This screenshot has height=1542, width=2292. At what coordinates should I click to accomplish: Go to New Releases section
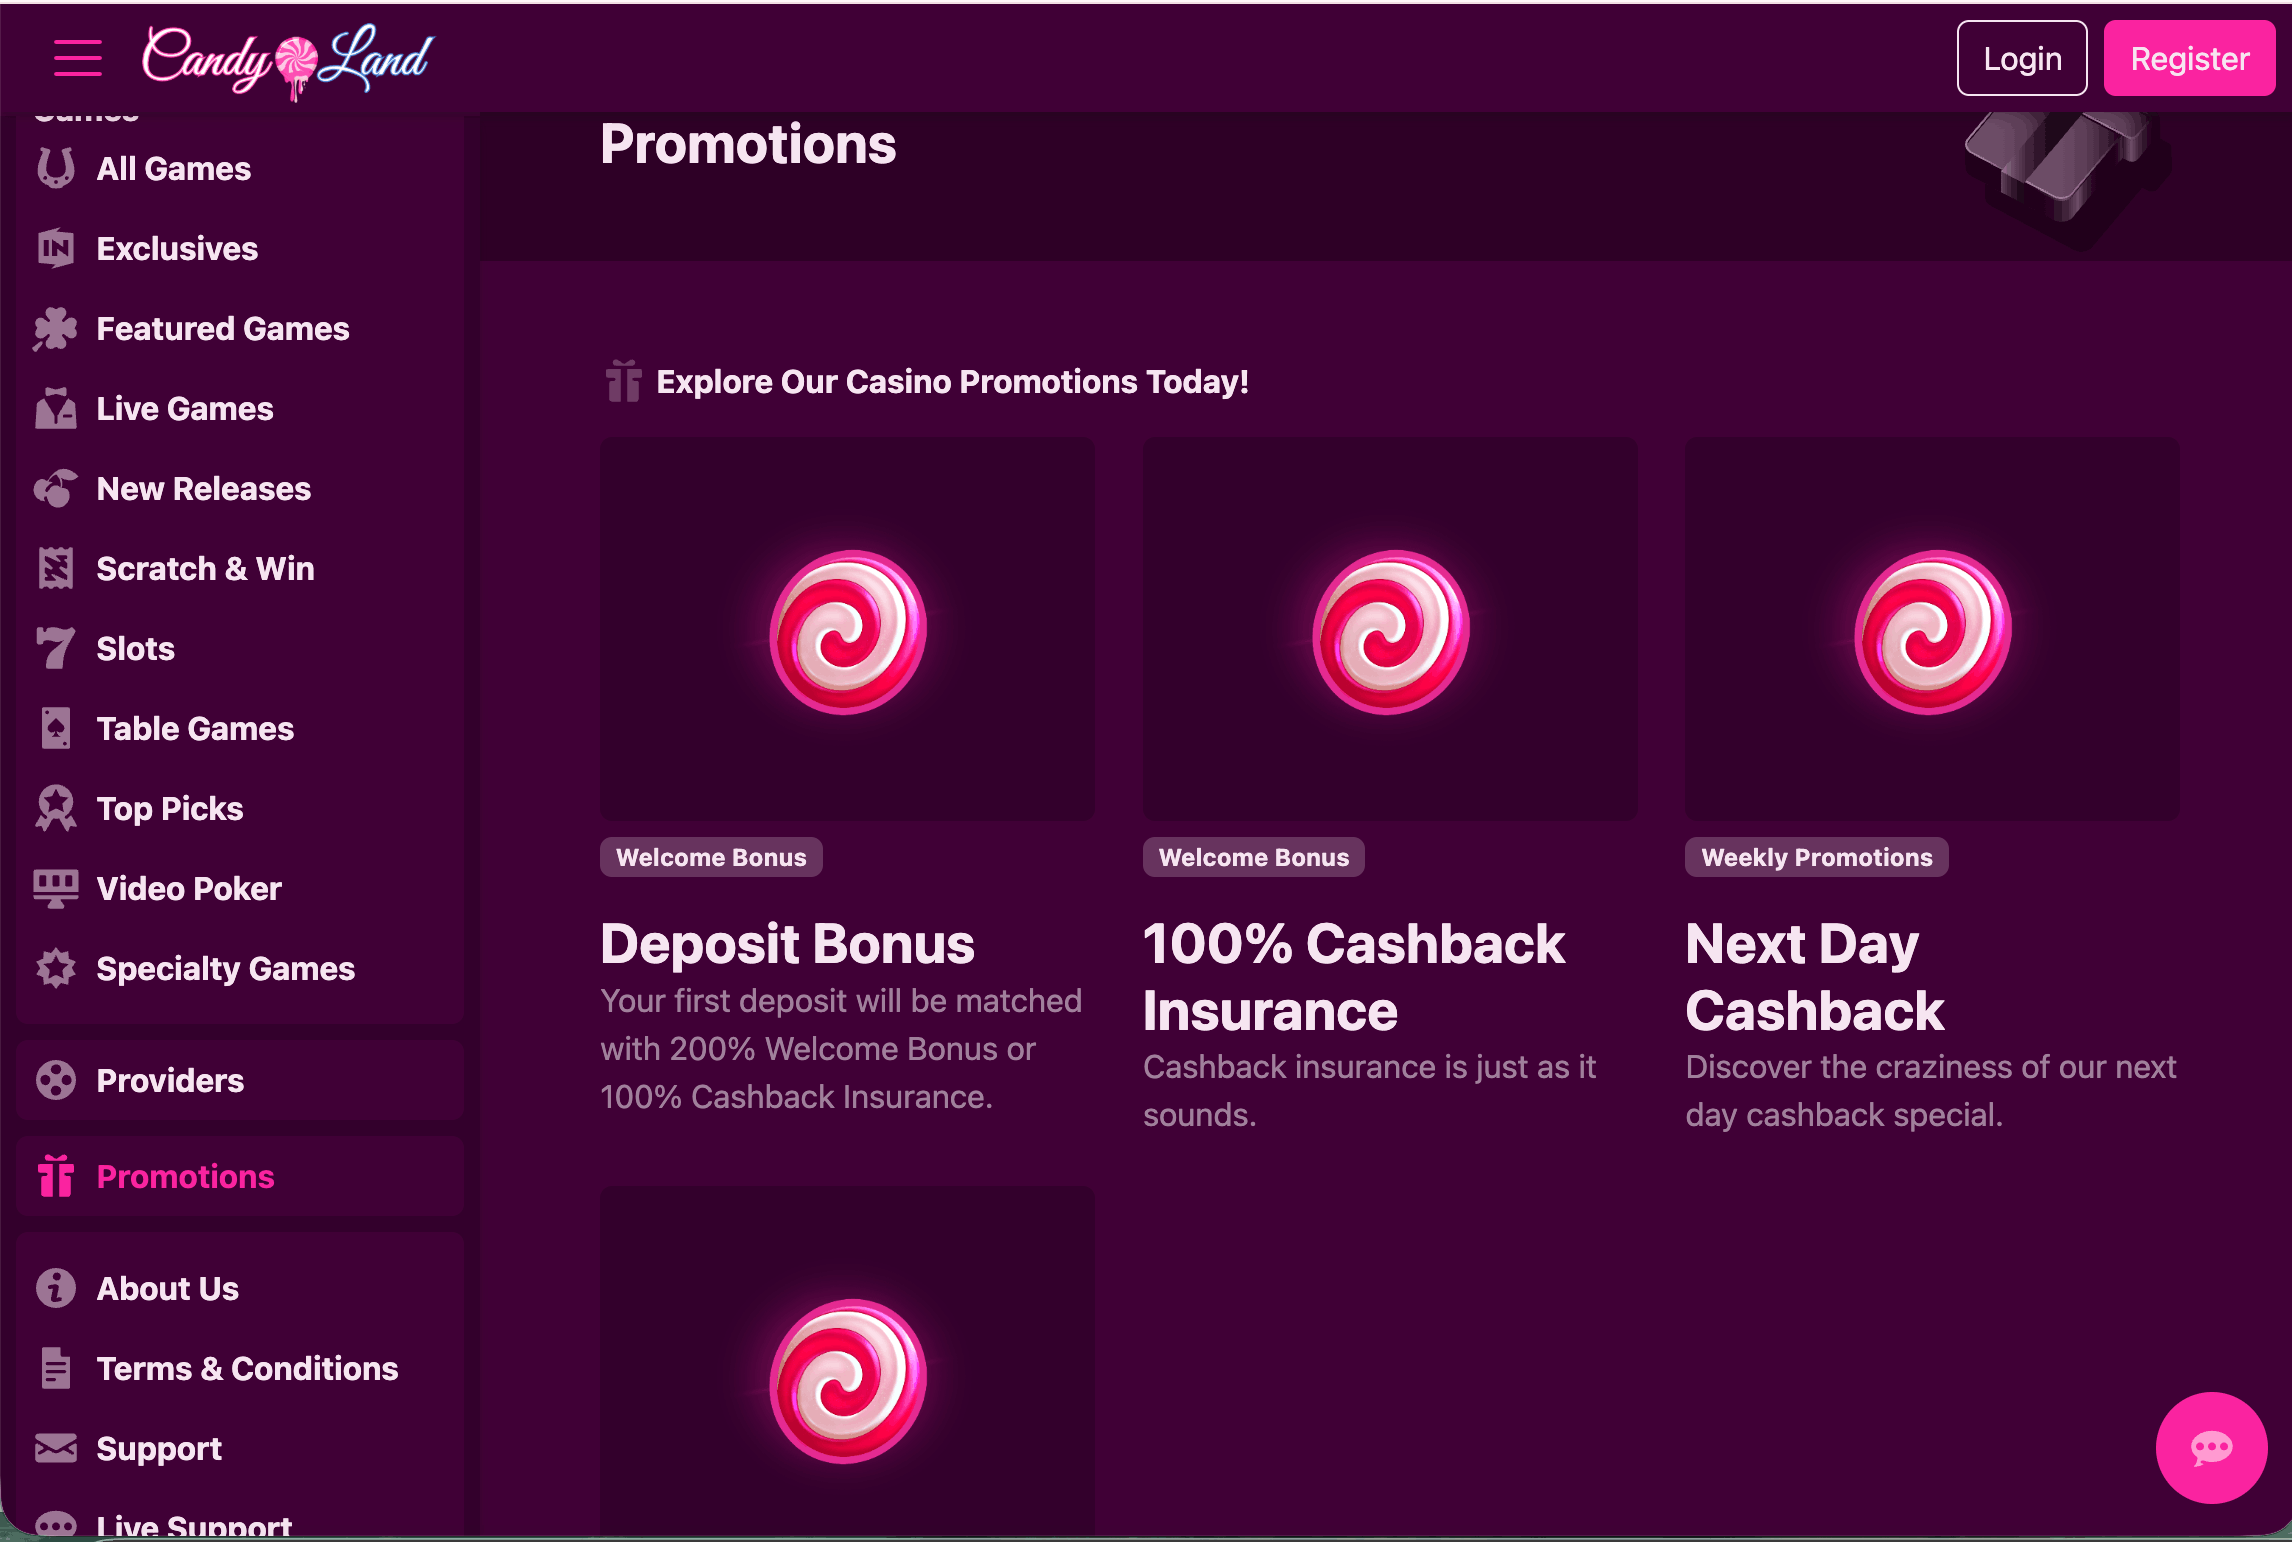pos(203,488)
